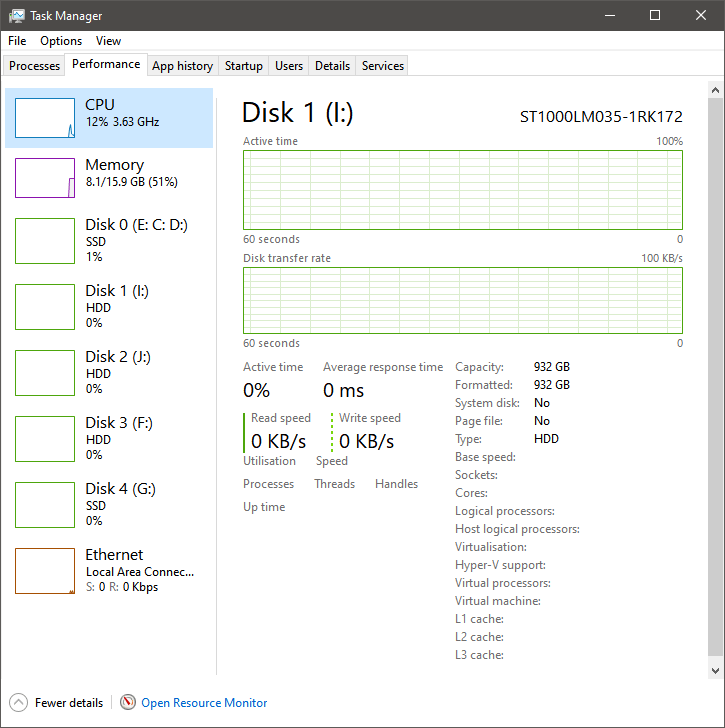This screenshot has width=725, height=728.
Task: Click the ST1000LM035-1RK172 model name
Action: click(x=601, y=117)
